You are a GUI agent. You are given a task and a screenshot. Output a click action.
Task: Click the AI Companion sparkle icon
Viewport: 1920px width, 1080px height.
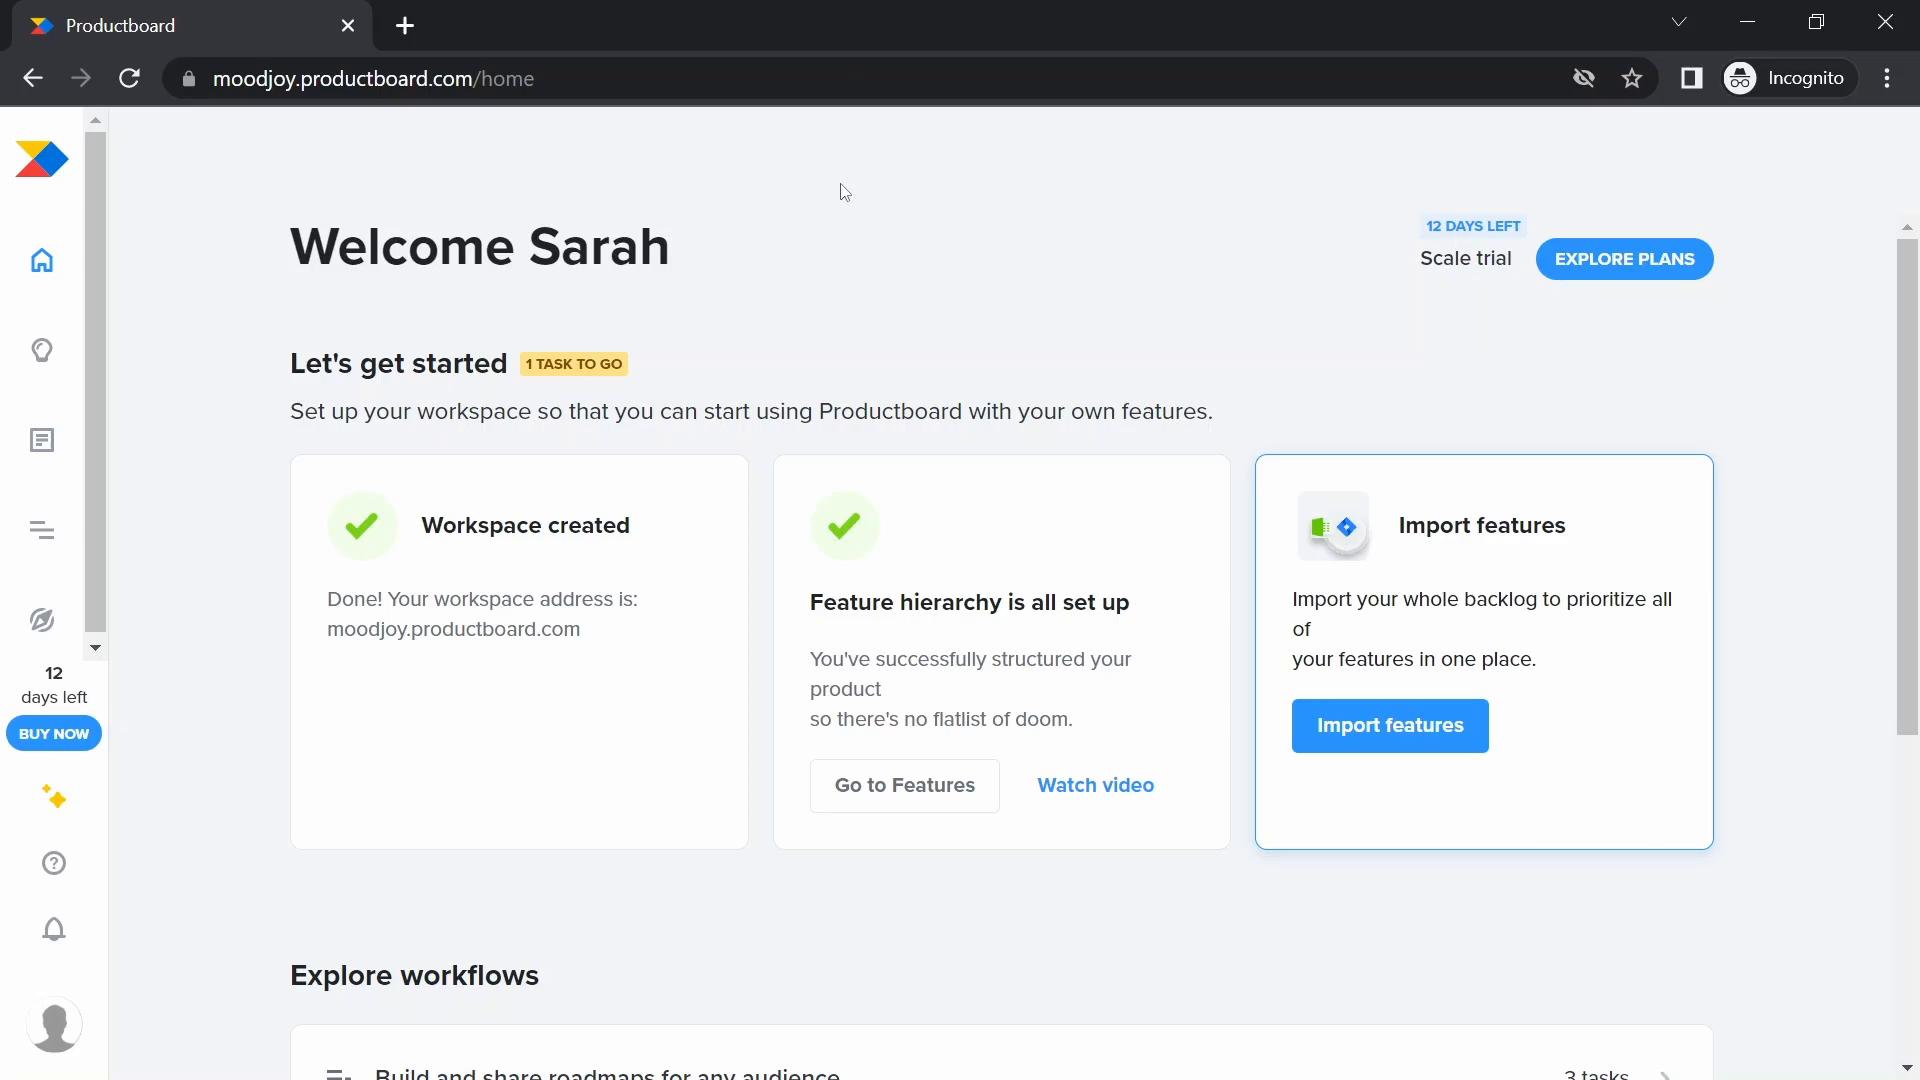(53, 798)
